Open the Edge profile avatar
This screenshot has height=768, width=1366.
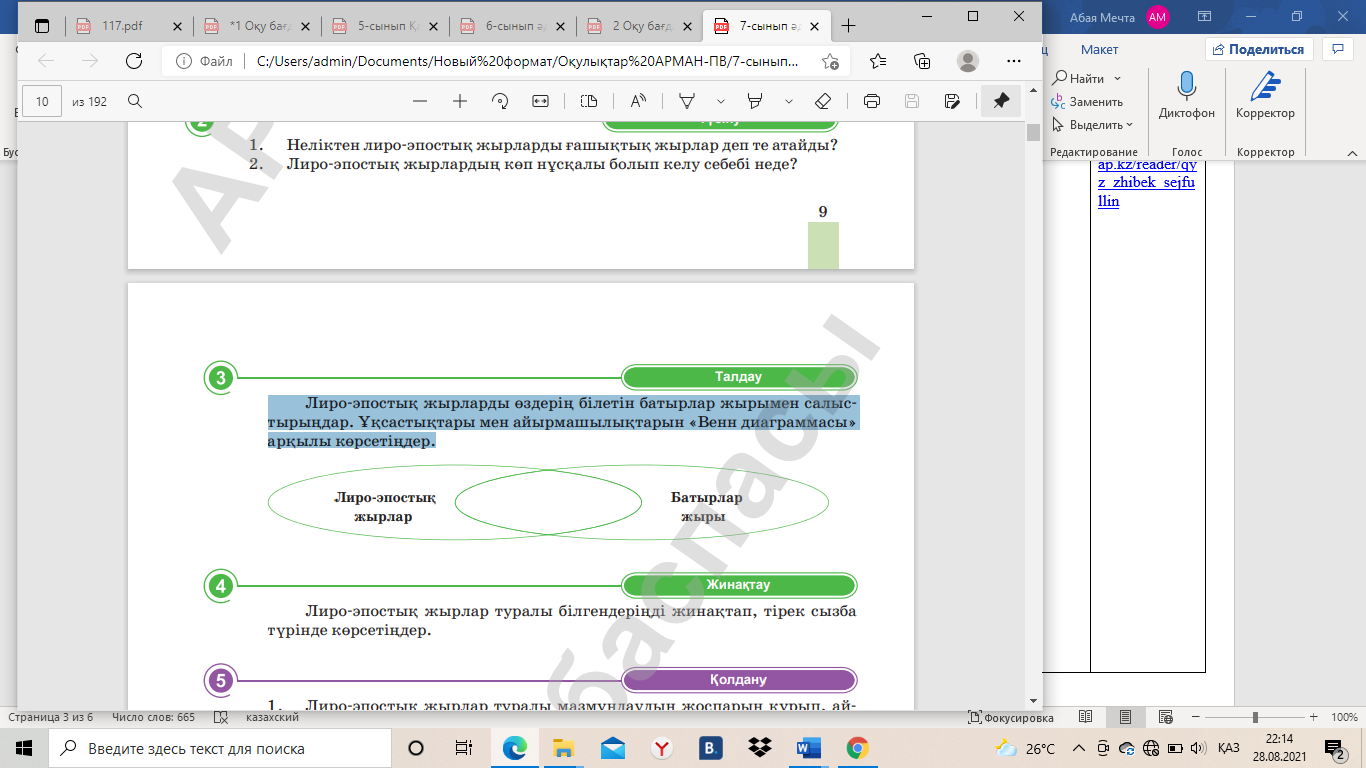click(x=967, y=61)
